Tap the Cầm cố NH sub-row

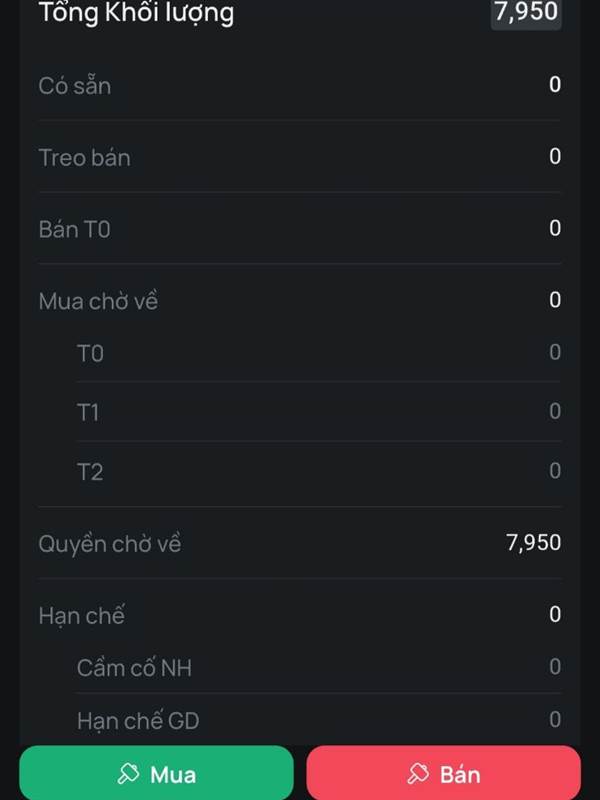click(319, 667)
